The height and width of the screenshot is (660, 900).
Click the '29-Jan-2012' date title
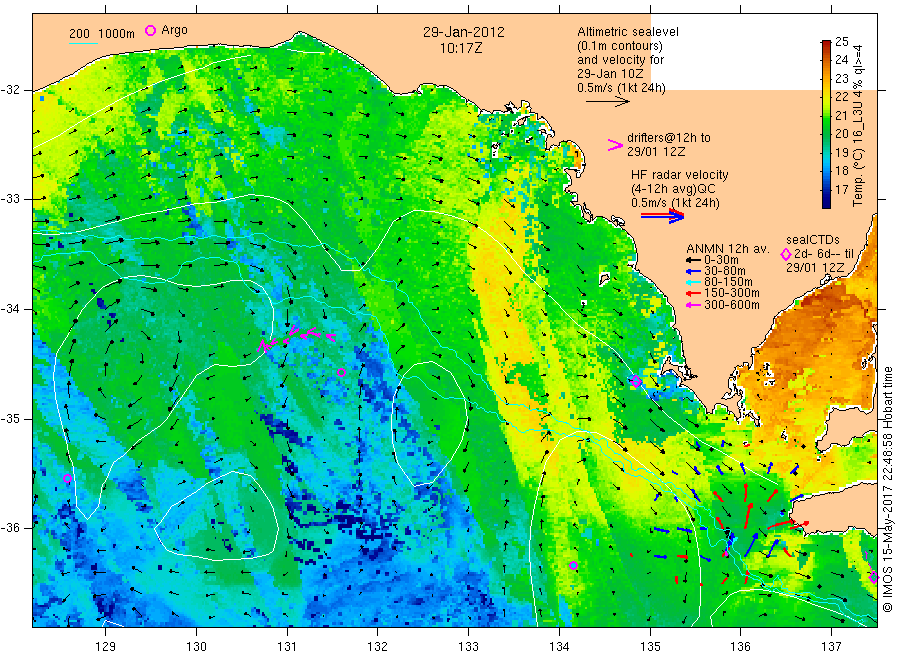point(464,32)
